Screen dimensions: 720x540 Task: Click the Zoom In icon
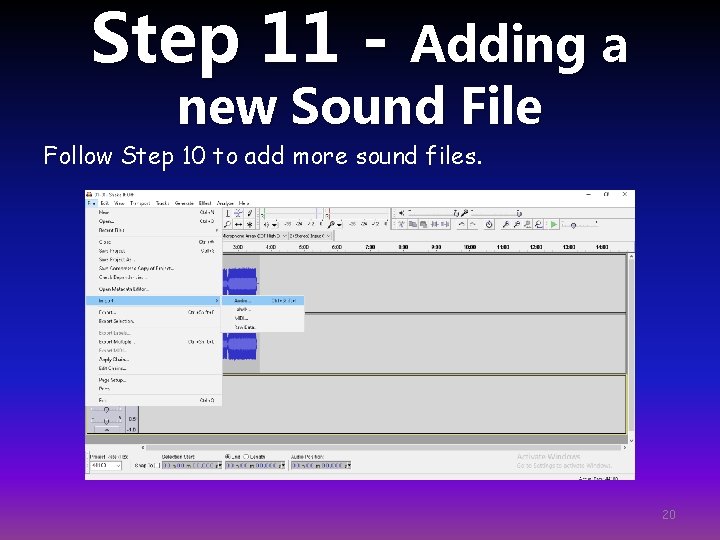[506, 224]
